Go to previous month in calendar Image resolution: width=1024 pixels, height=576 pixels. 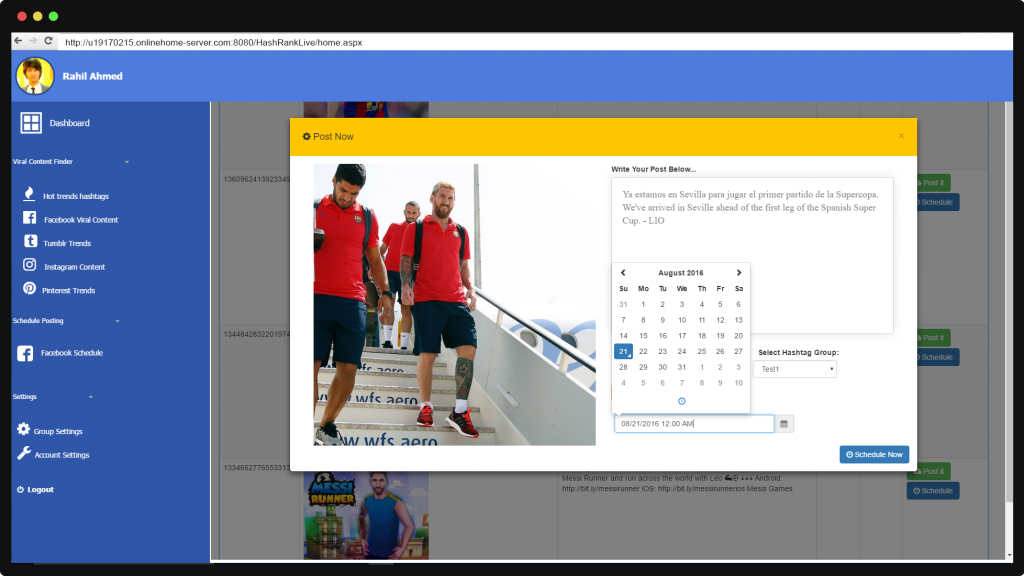click(x=623, y=272)
